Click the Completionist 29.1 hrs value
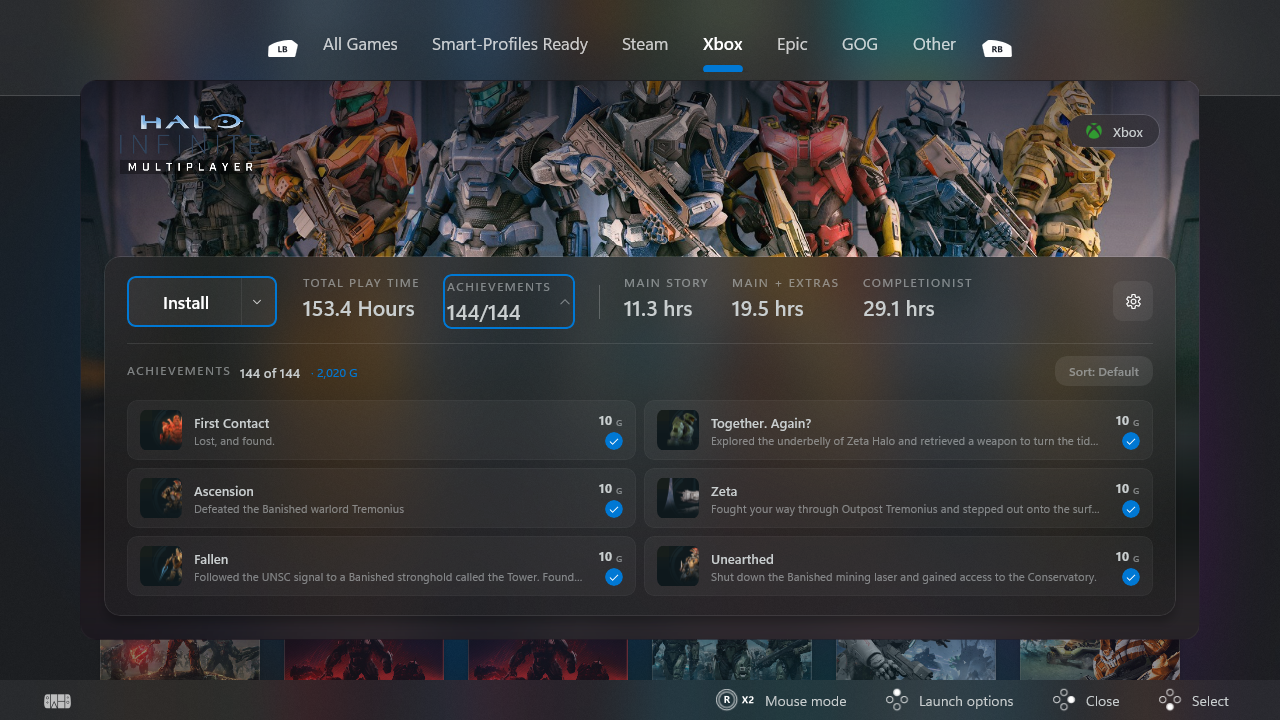This screenshot has height=720, width=1280. (x=899, y=309)
